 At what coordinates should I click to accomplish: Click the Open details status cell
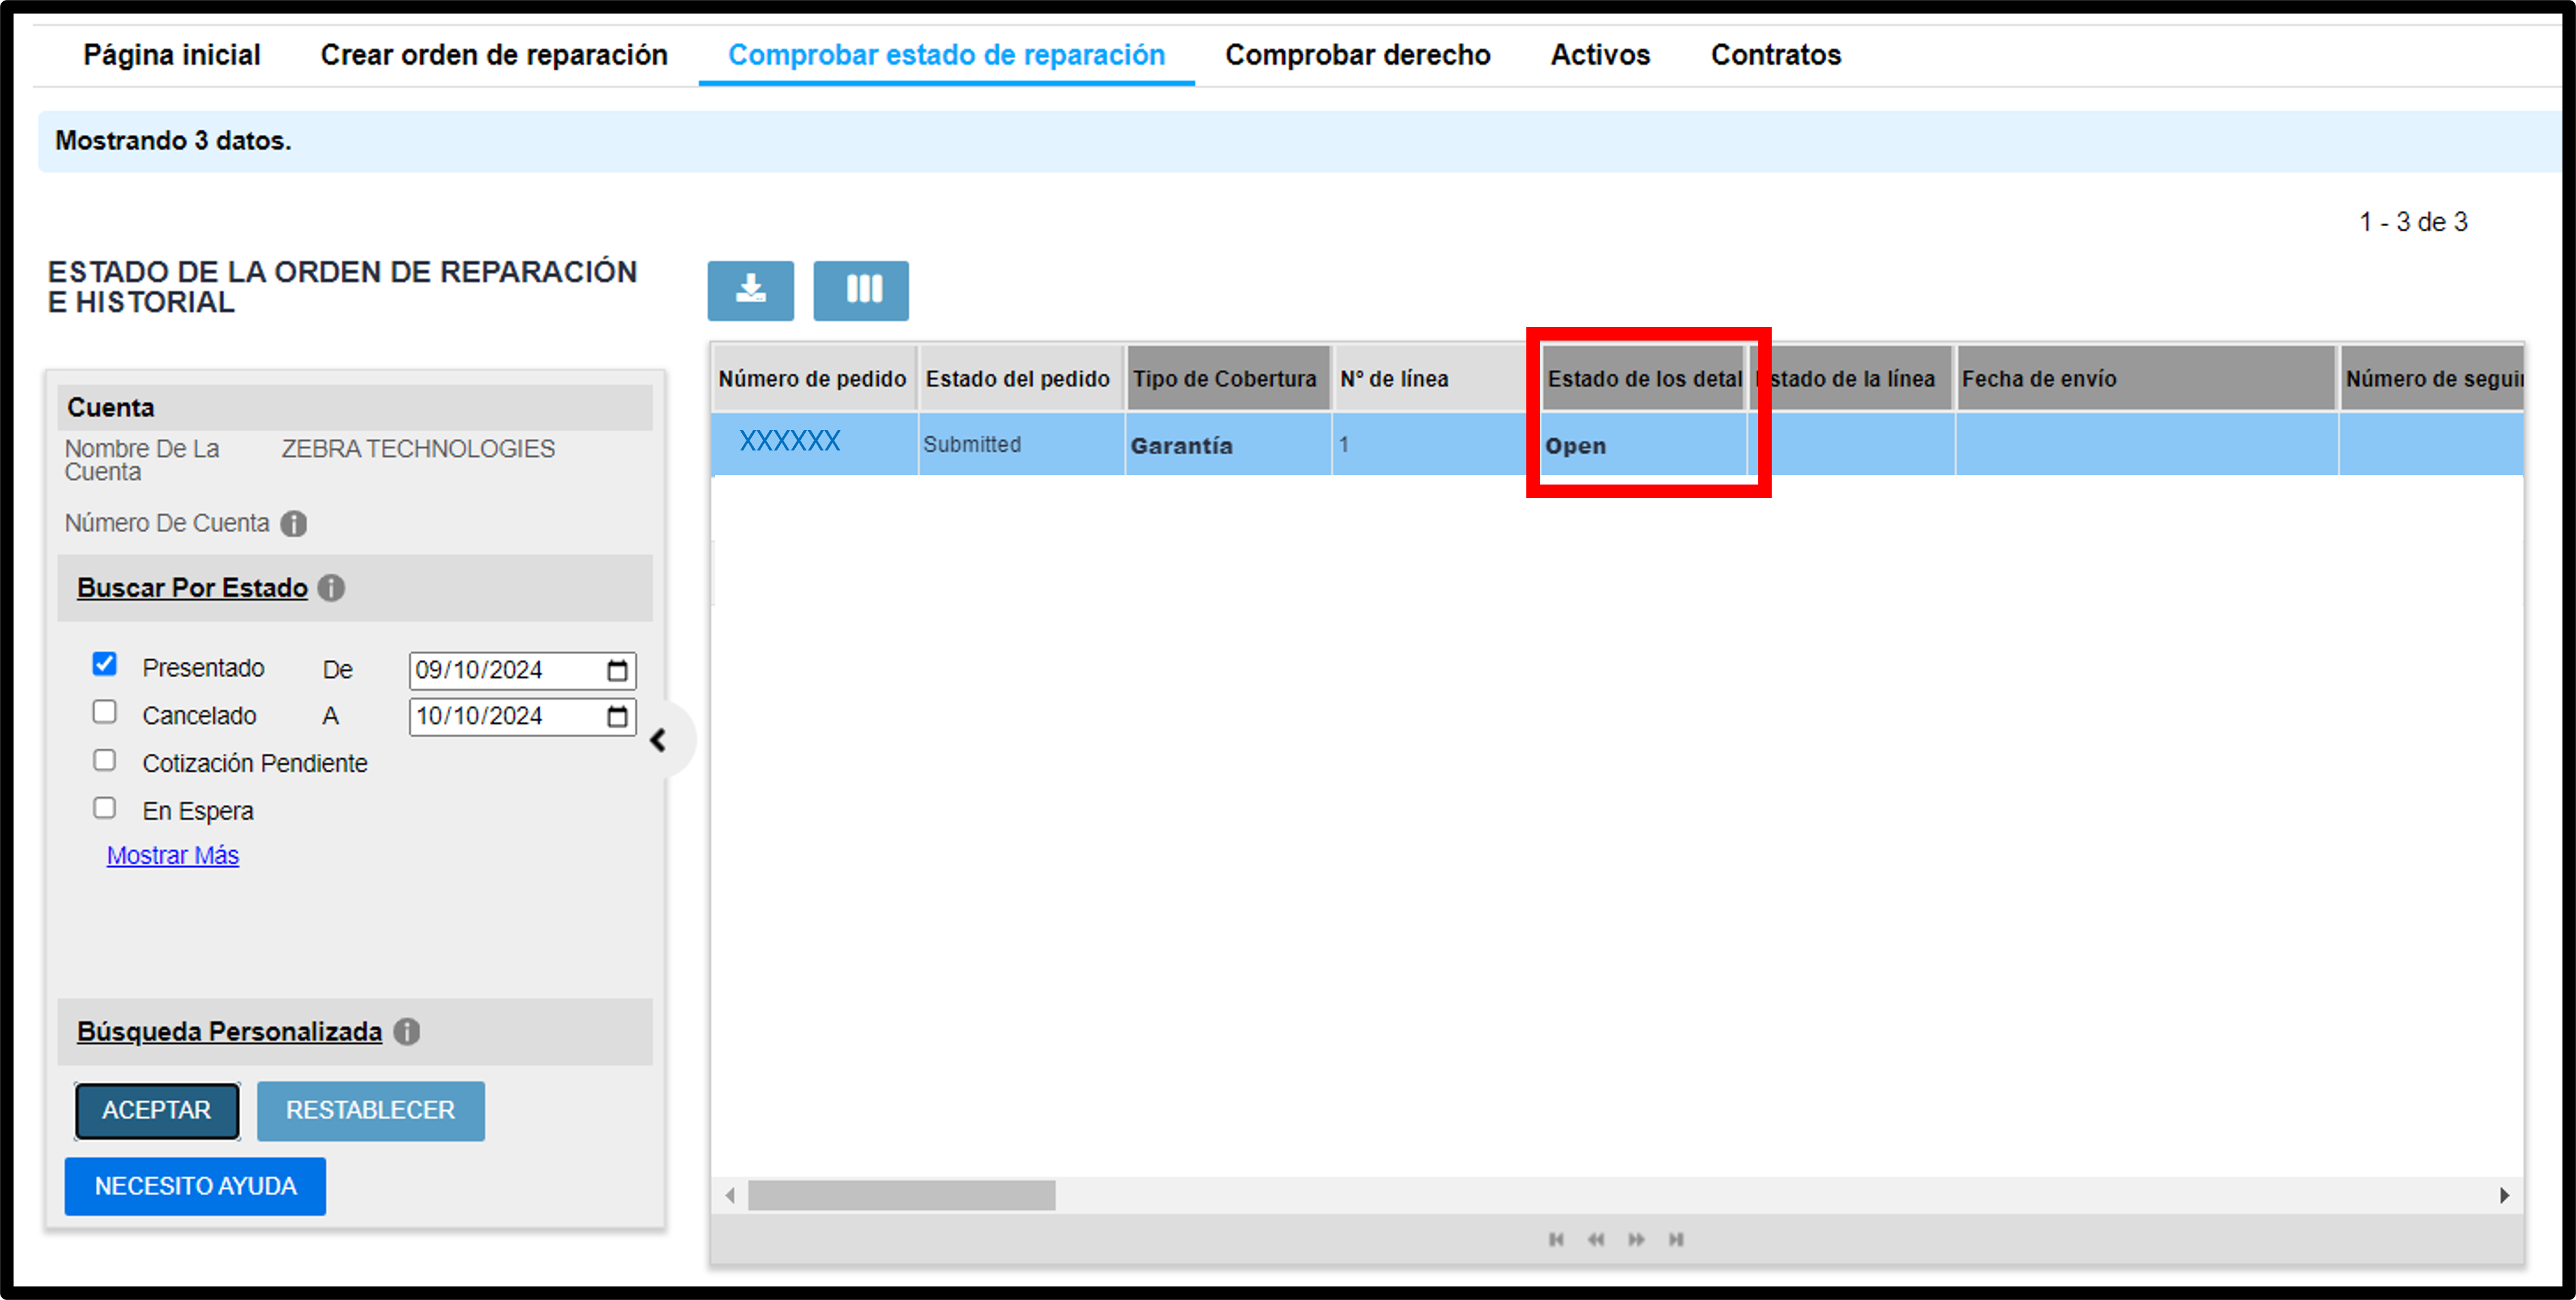(1644, 444)
